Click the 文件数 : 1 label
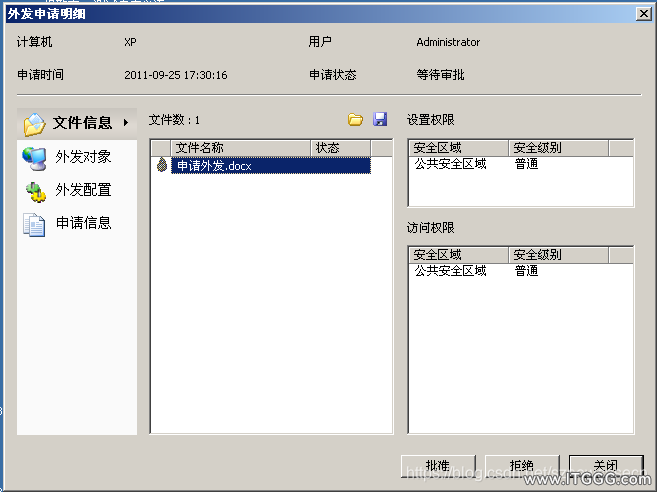Image resolution: width=657 pixels, height=492 pixels. 174,120
